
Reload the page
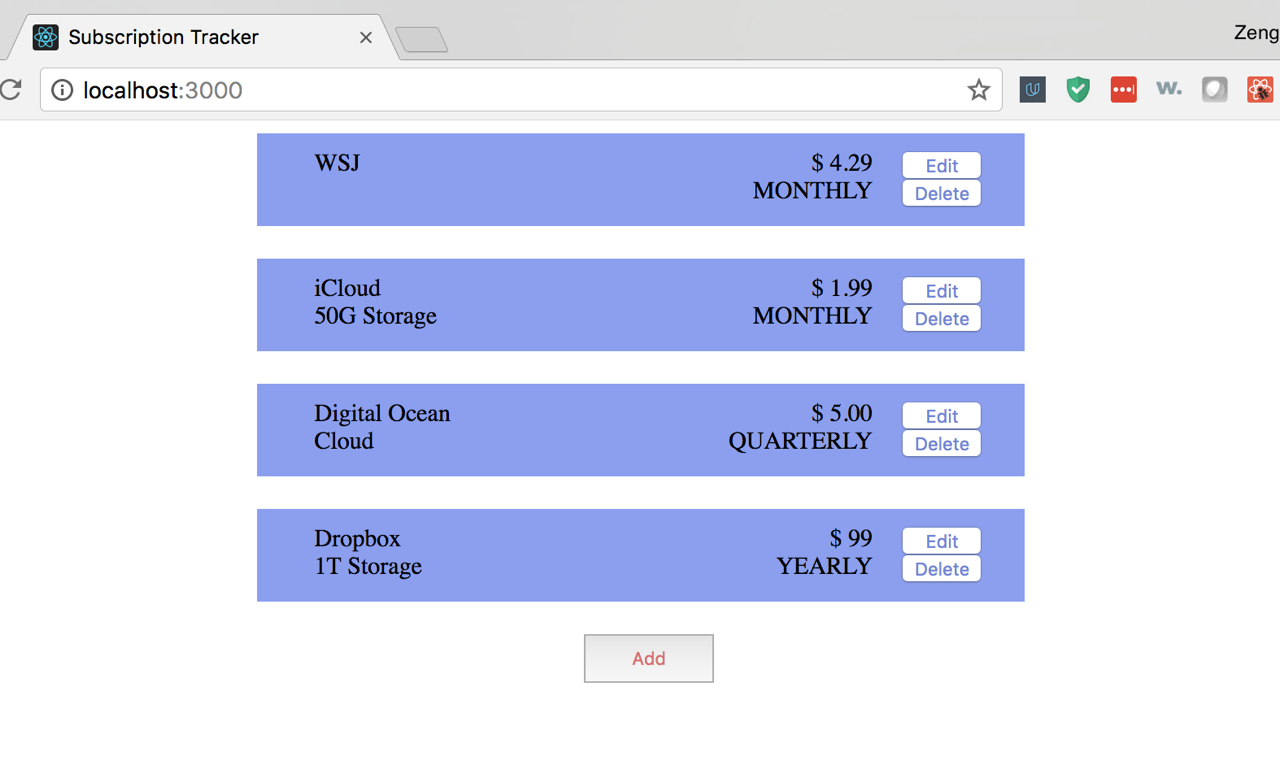pos(11,90)
